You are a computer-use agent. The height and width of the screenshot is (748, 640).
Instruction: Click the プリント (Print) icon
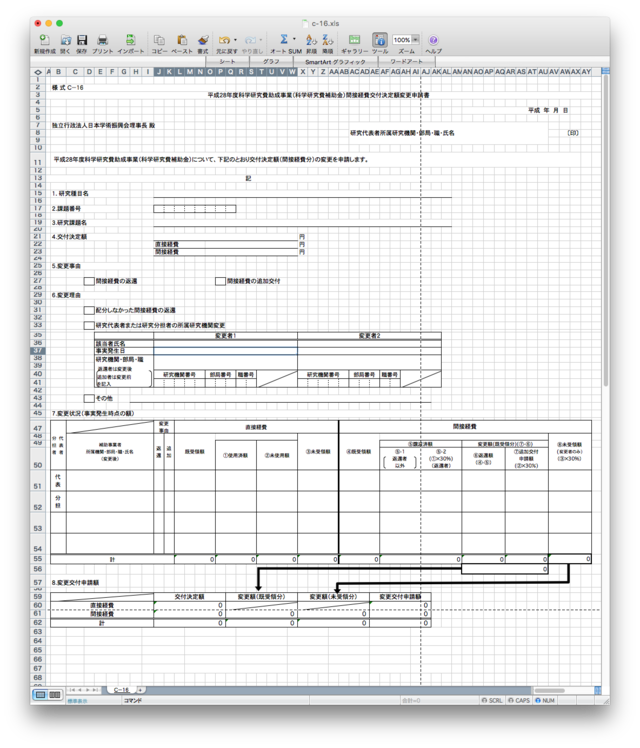click(103, 40)
